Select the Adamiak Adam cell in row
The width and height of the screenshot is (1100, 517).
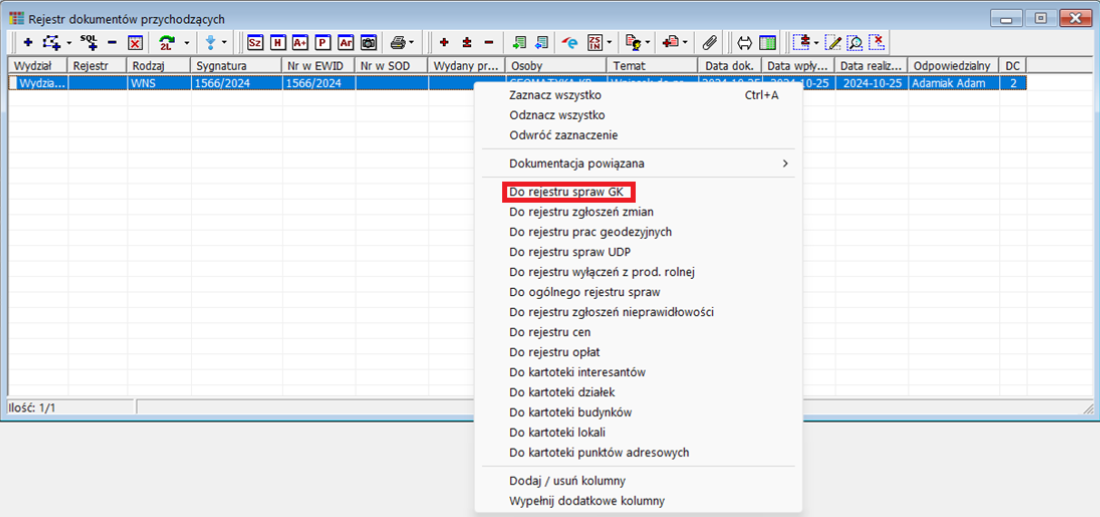[953, 84]
